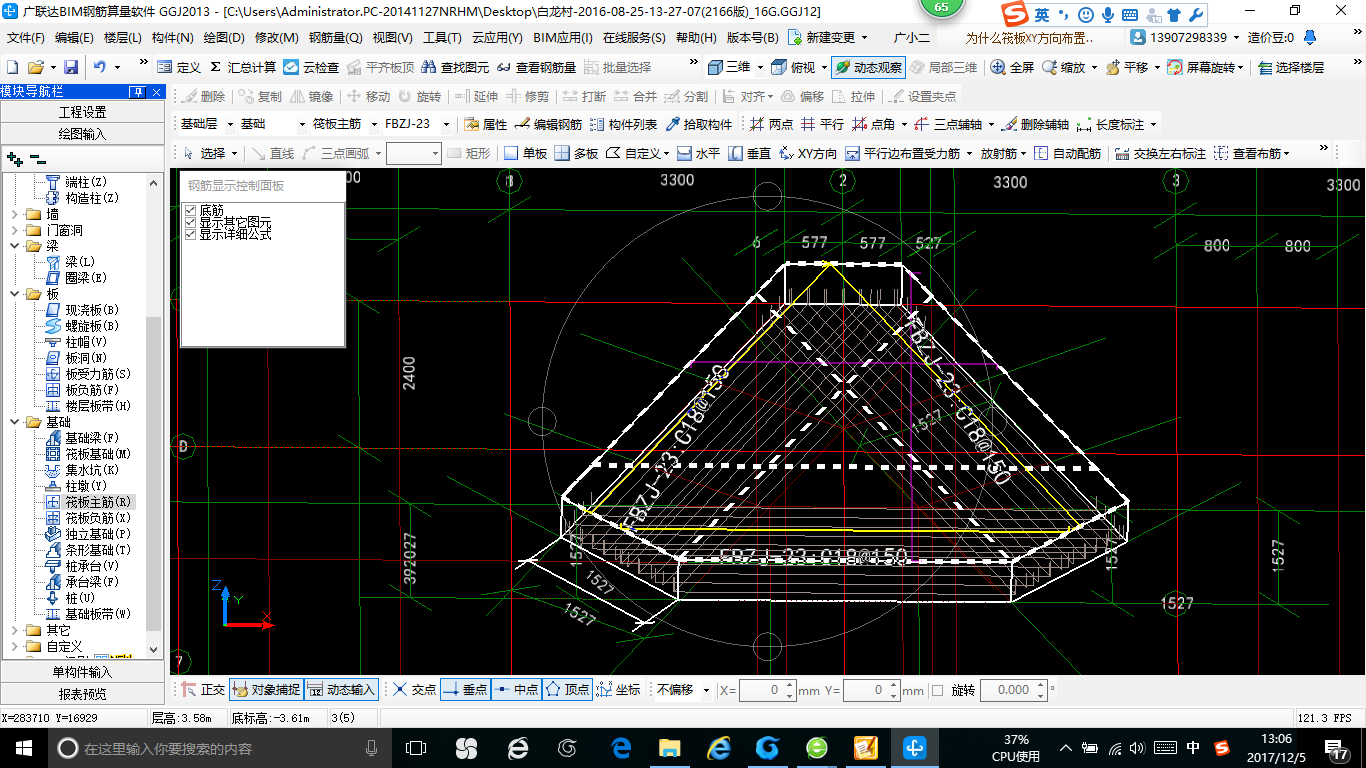Screen dimensions: 1366x768
Task: Toggle 正交 orthogonal mode
Action: (x=204, y=690)
